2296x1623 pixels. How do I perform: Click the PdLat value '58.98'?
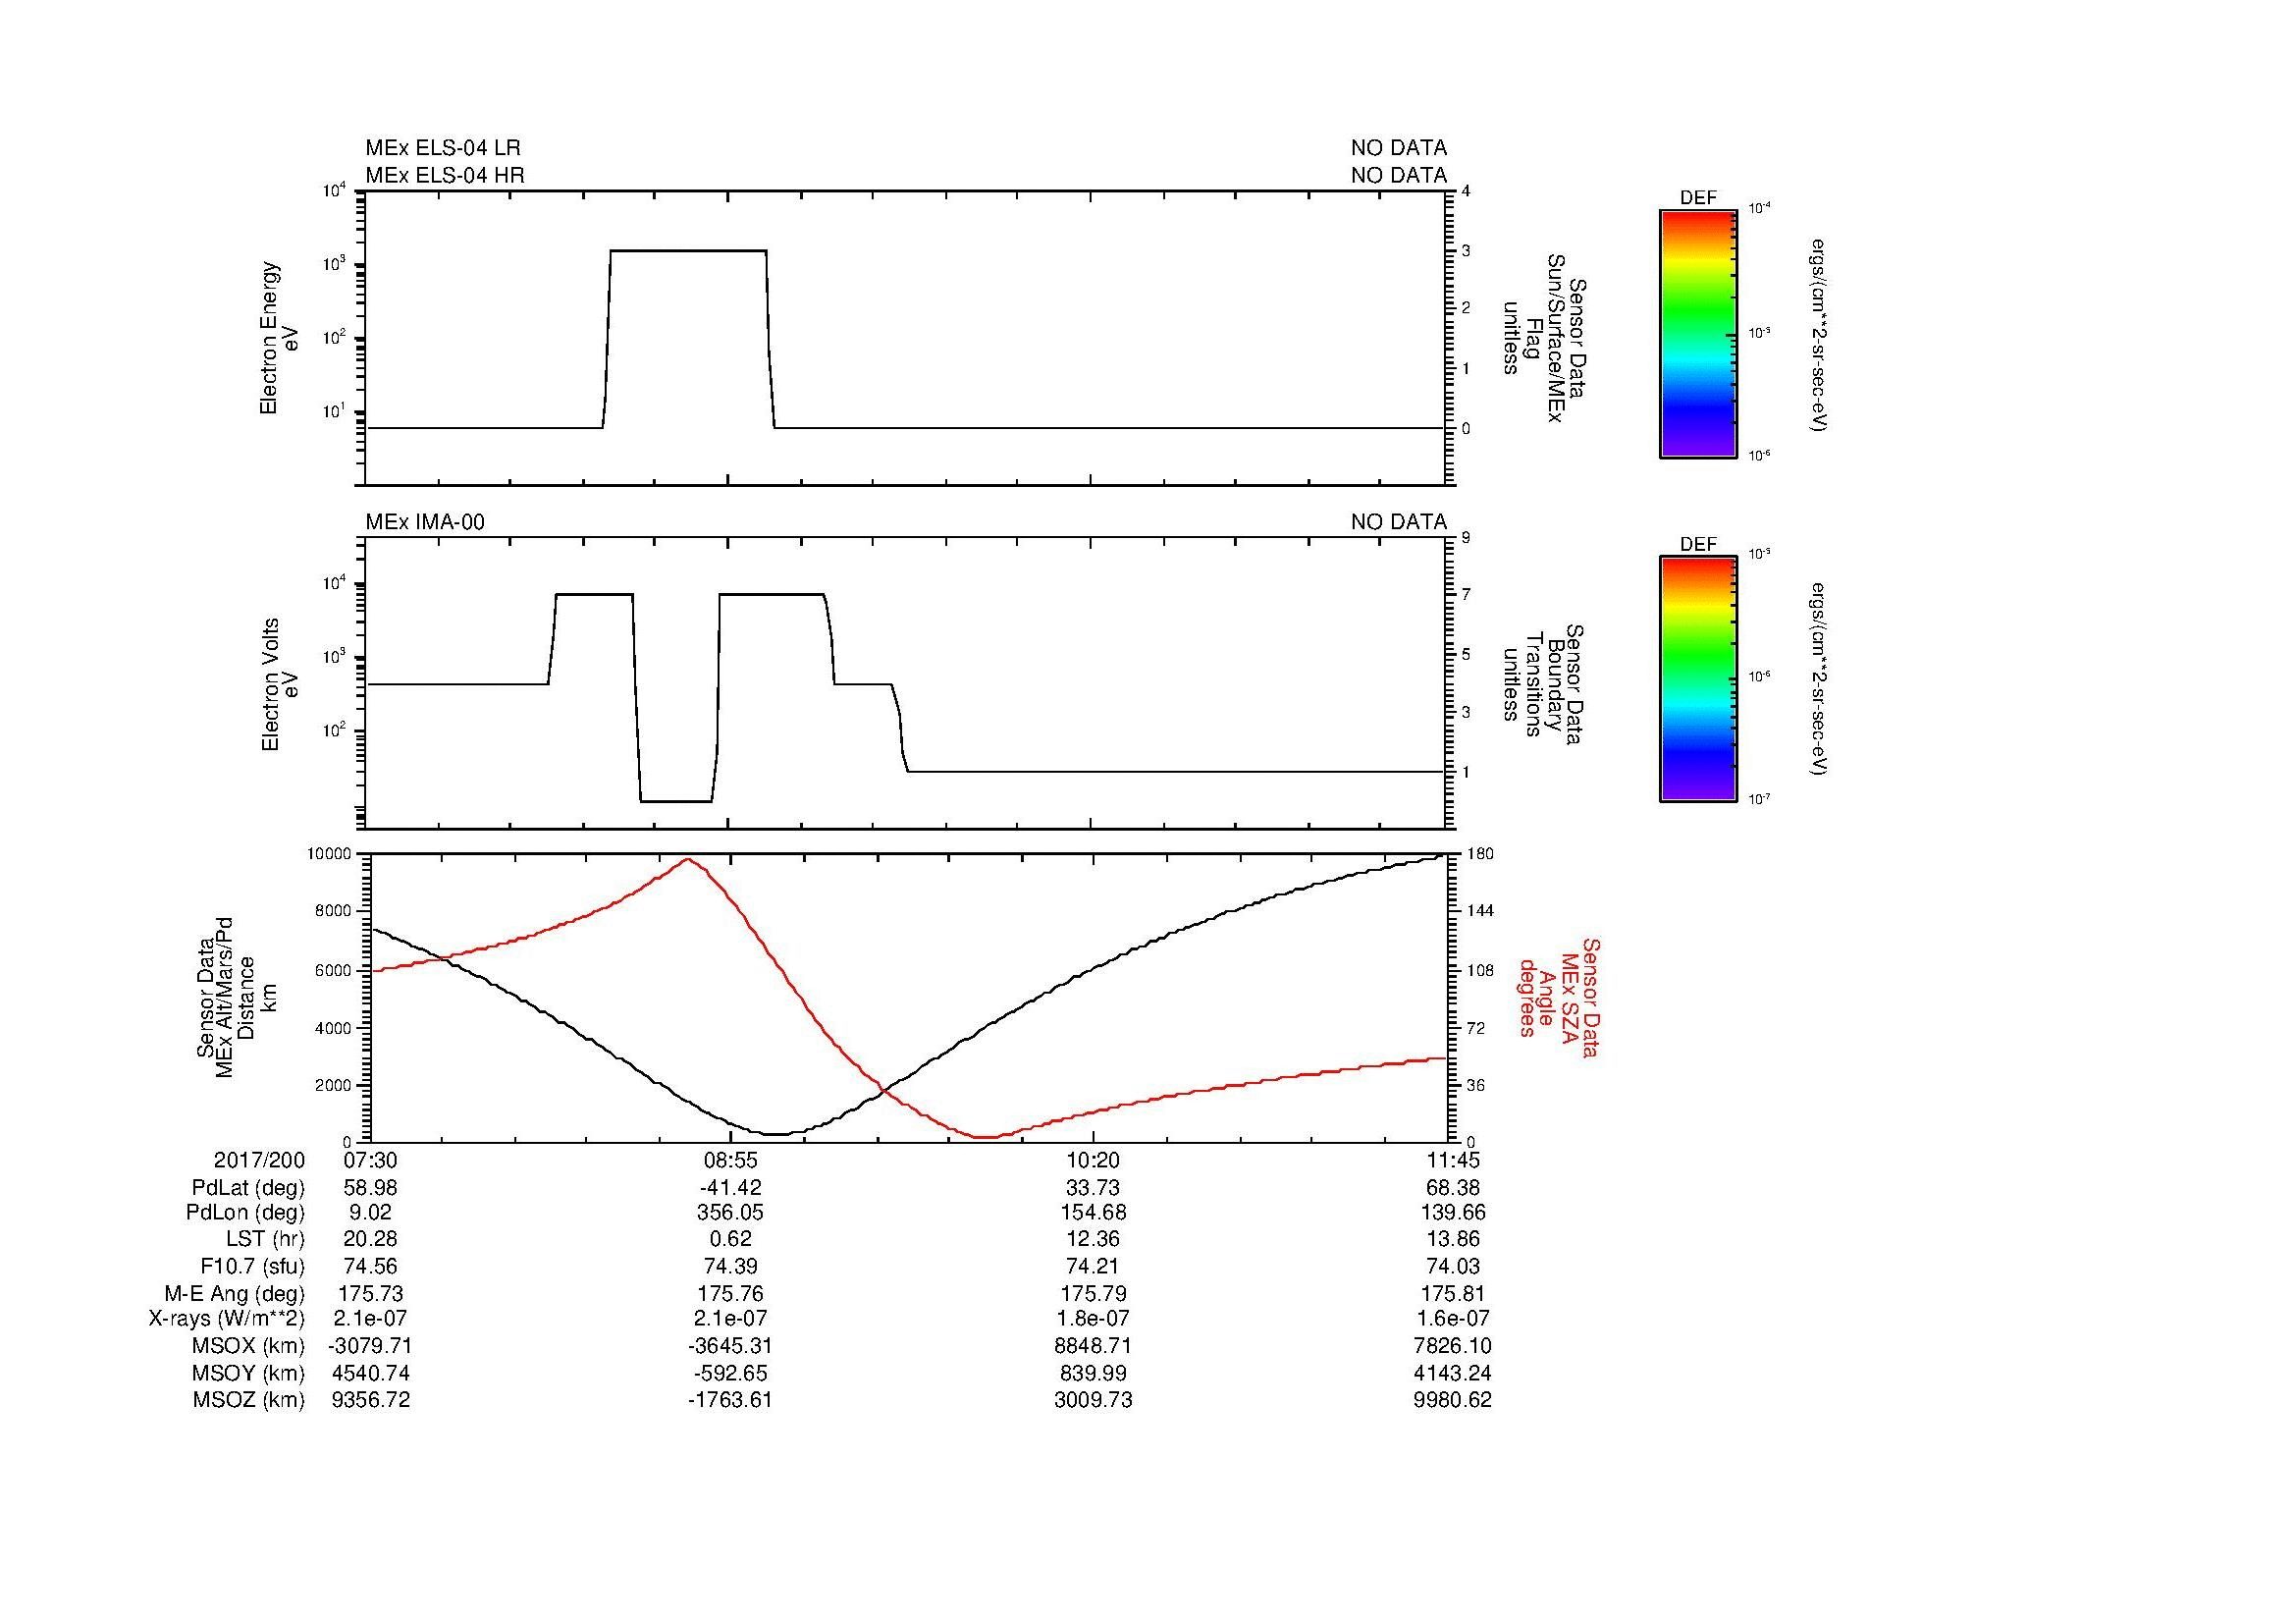(x=370, y=1188)
